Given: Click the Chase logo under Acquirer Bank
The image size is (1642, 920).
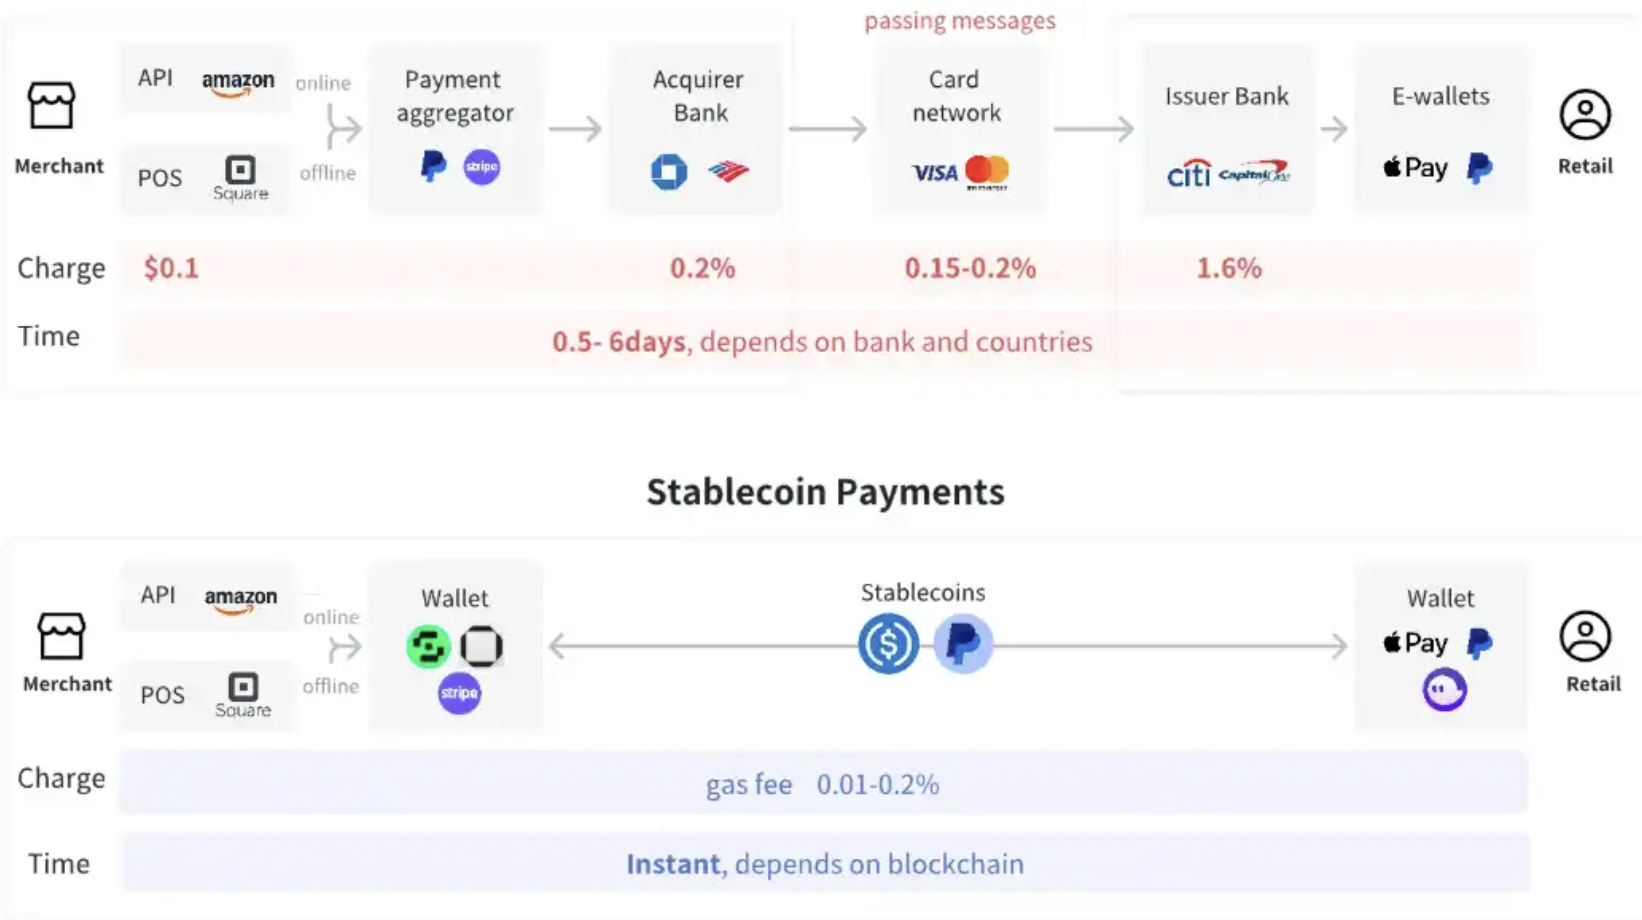Looking at the screenshot, I should (x=669, y=172).
